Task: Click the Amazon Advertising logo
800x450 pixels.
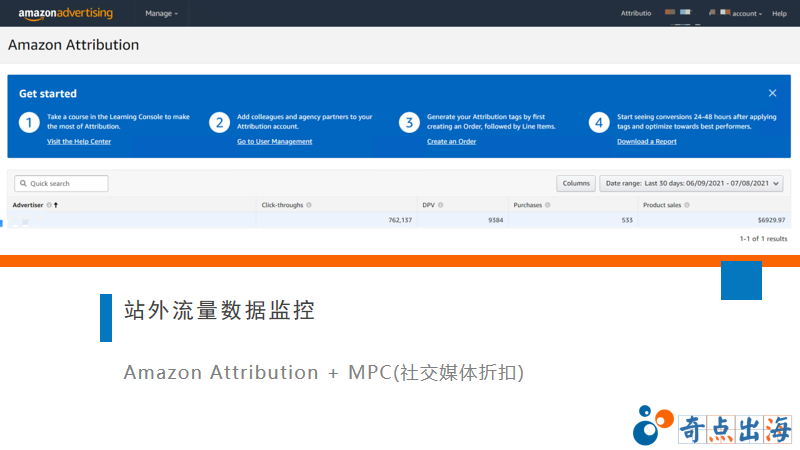Action: (65, 13)
